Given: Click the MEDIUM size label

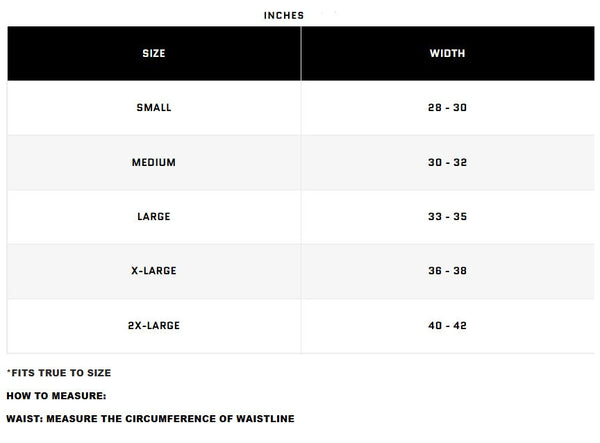Looking at the screenshot, I should tap(153, 162).
